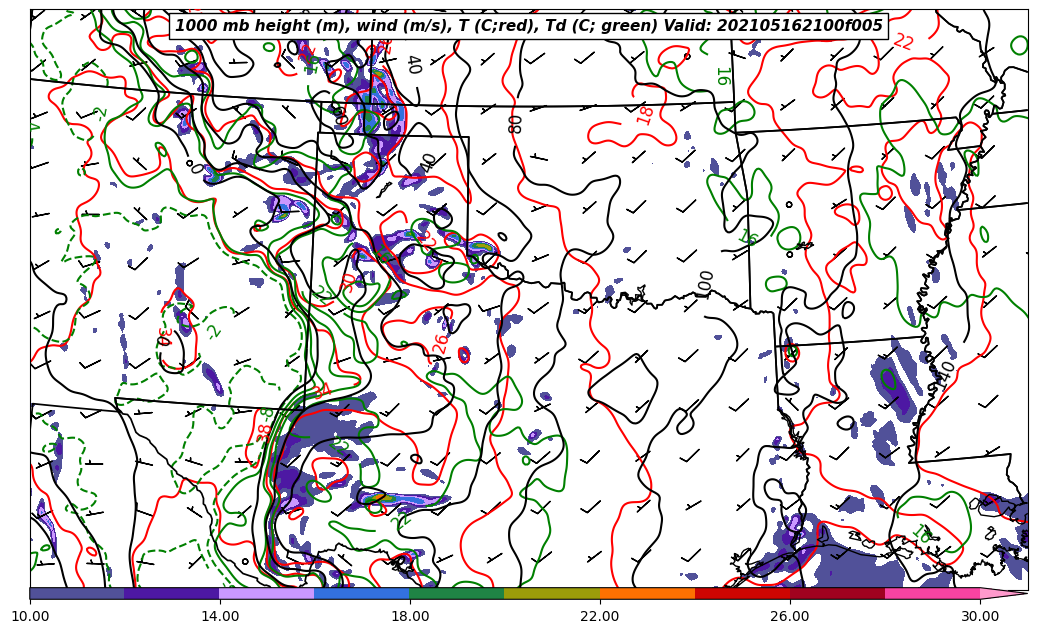Select the orange colorbar segment
The width and height of the screenshot is (1037, 633).
point(647,593)
